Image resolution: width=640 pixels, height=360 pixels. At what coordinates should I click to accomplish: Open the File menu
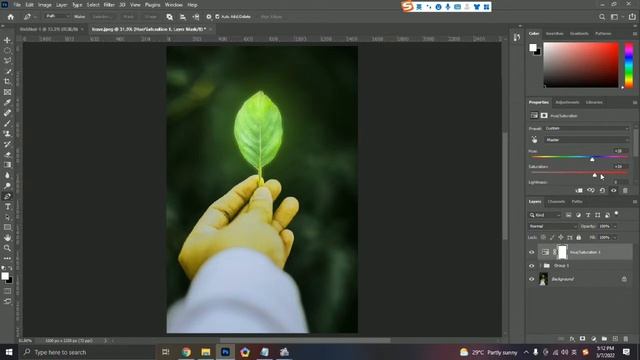17,5
